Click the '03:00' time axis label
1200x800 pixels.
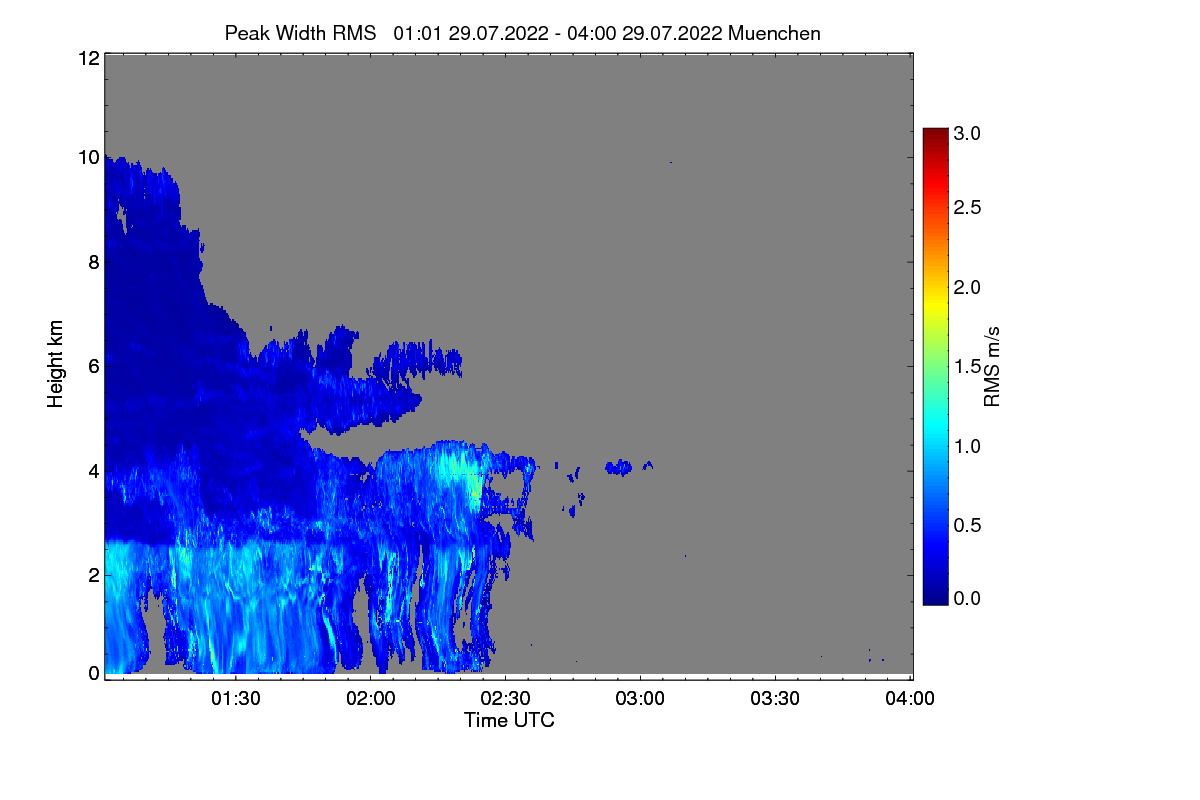point(640,699)
